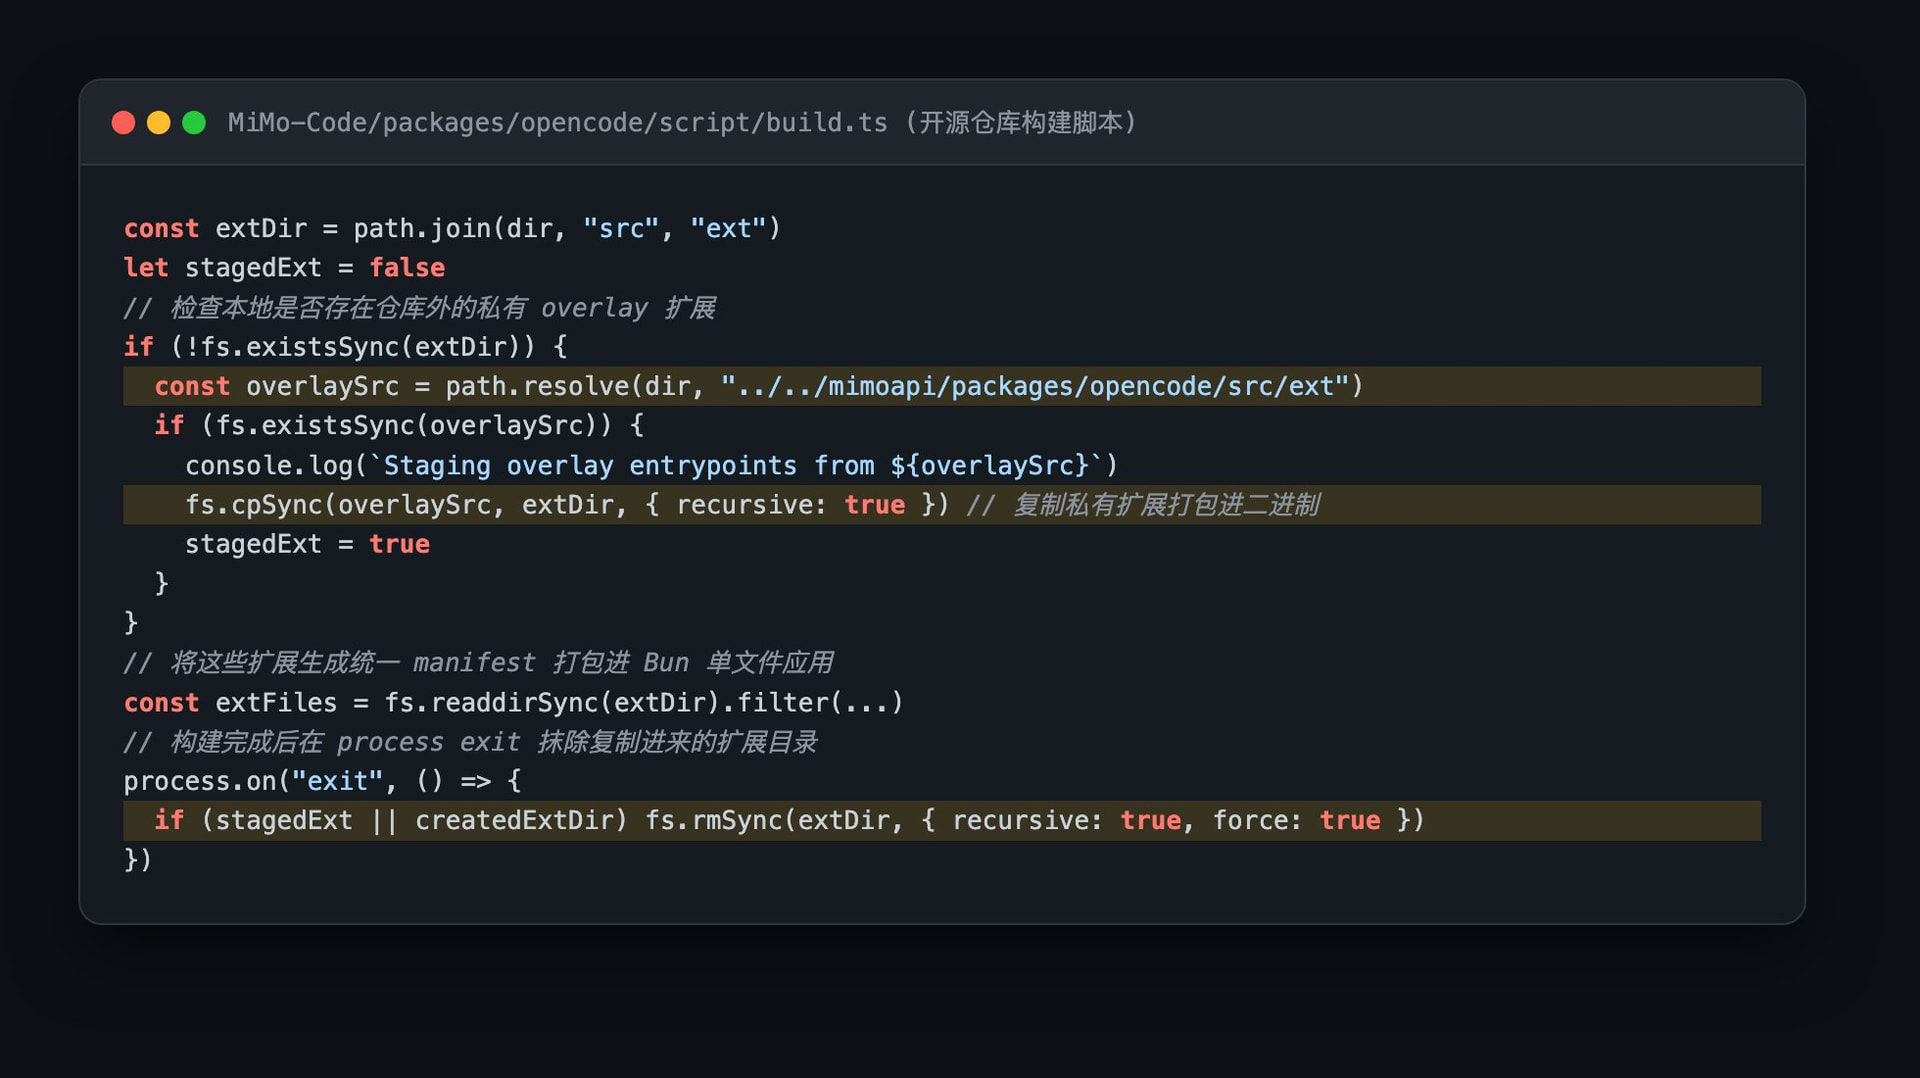Click the console.log 'Staging overlay entrypoints' line

point(651,466)
